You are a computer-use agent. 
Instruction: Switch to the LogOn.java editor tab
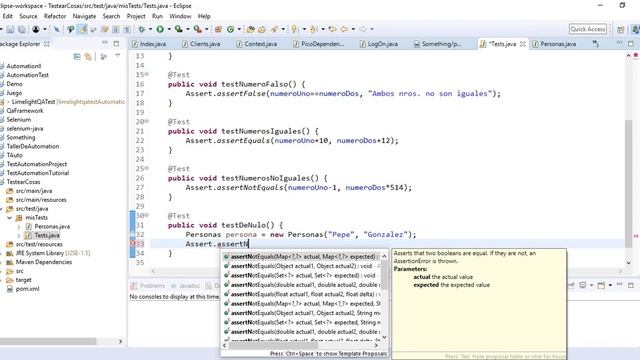point(379,44)
